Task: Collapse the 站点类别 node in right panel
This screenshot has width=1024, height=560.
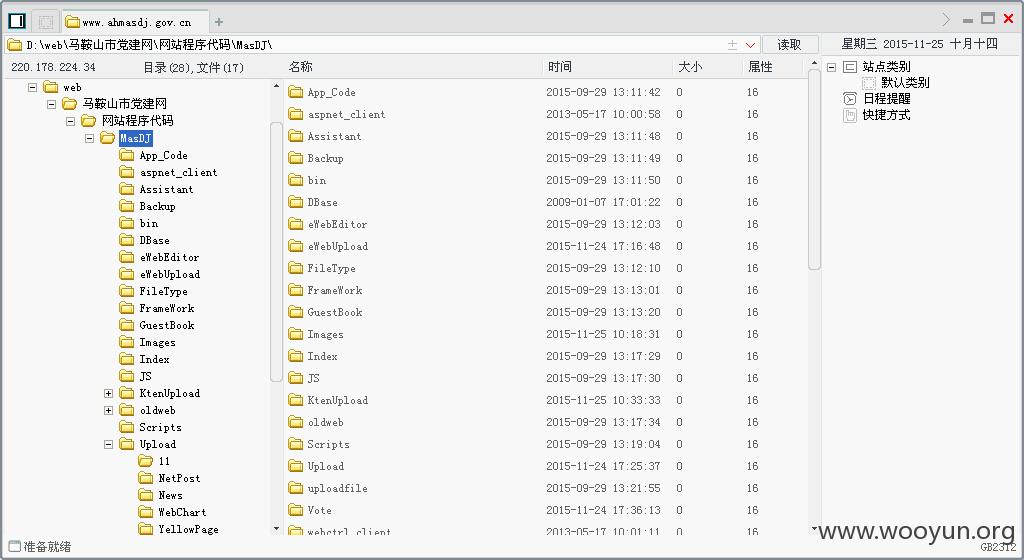Action: (831, 67)
